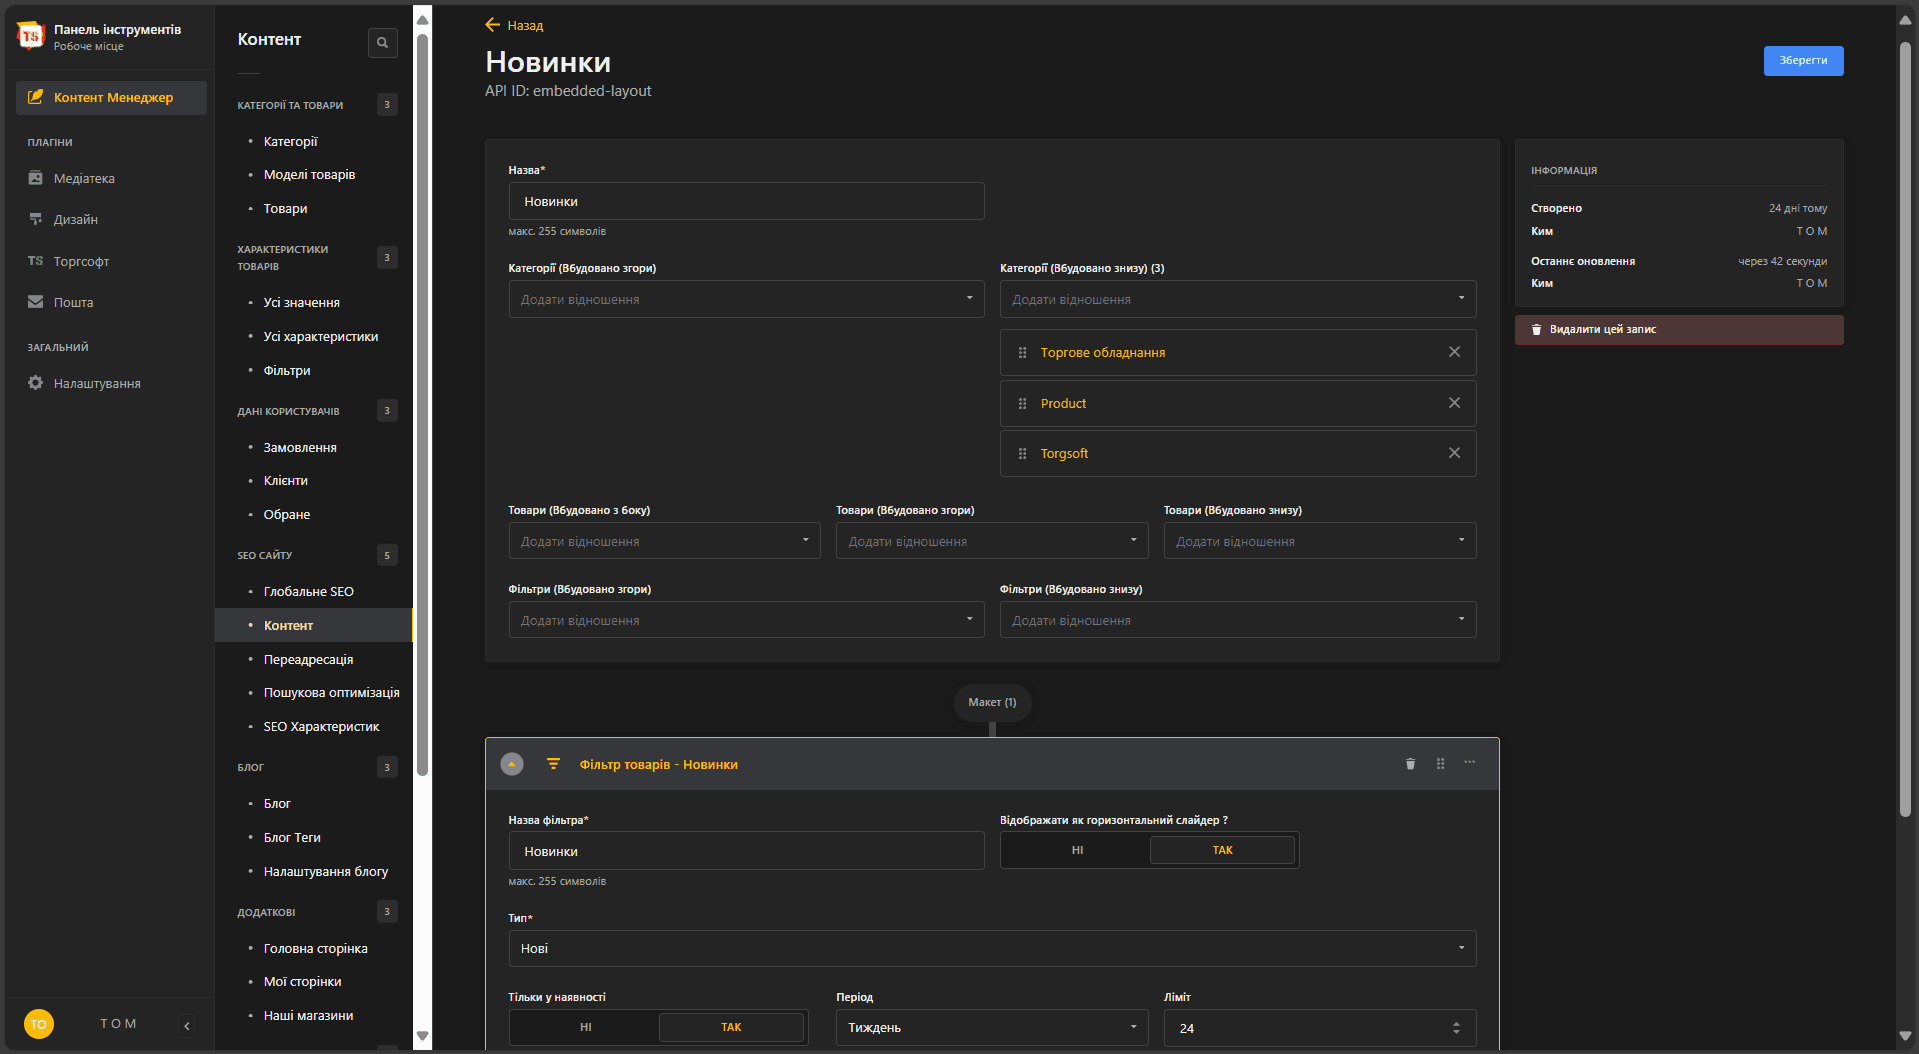Image resolution: width=1919 pixels, height=1054 pixels.
Task: Click the page vertical scrollbar
Action: click(1906, 430)
